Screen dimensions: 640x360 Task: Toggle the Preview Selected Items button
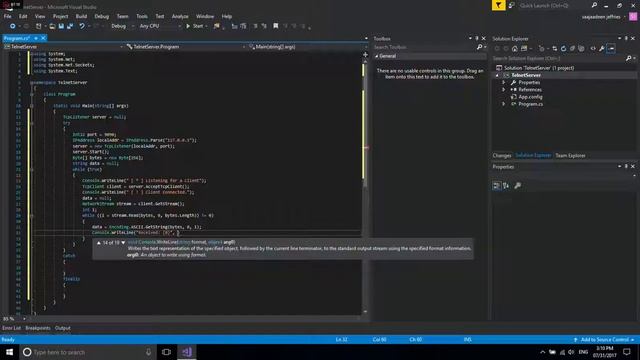pyautogui.click(x=611, y=49)
